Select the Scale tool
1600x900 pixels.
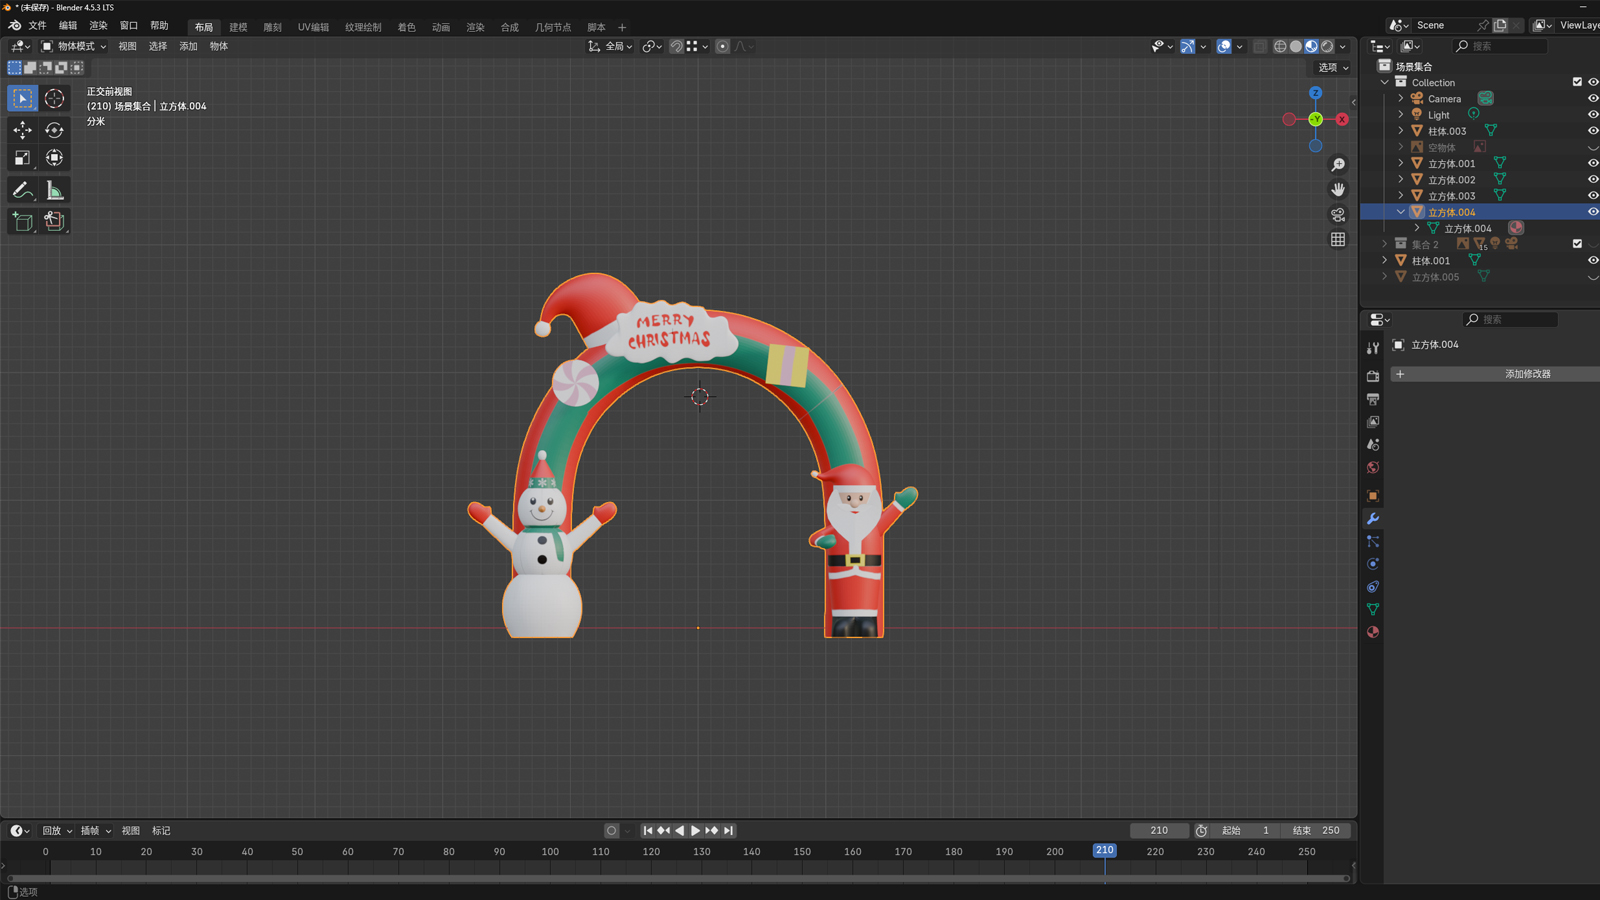(x=22, y=158)
